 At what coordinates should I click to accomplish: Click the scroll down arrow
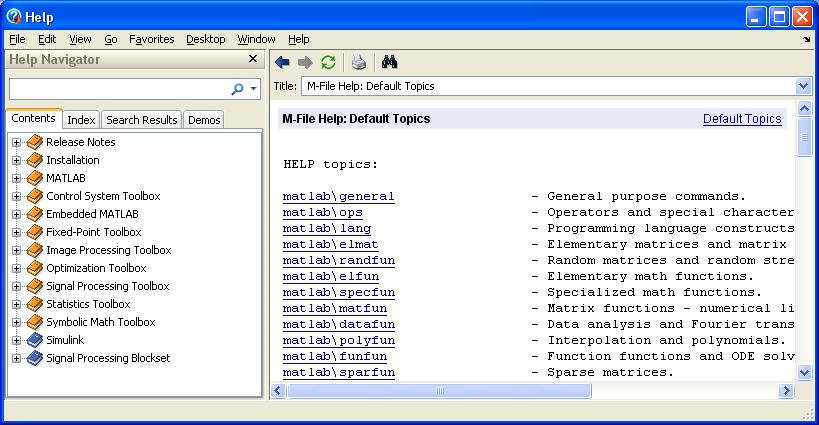pos(804,372)
